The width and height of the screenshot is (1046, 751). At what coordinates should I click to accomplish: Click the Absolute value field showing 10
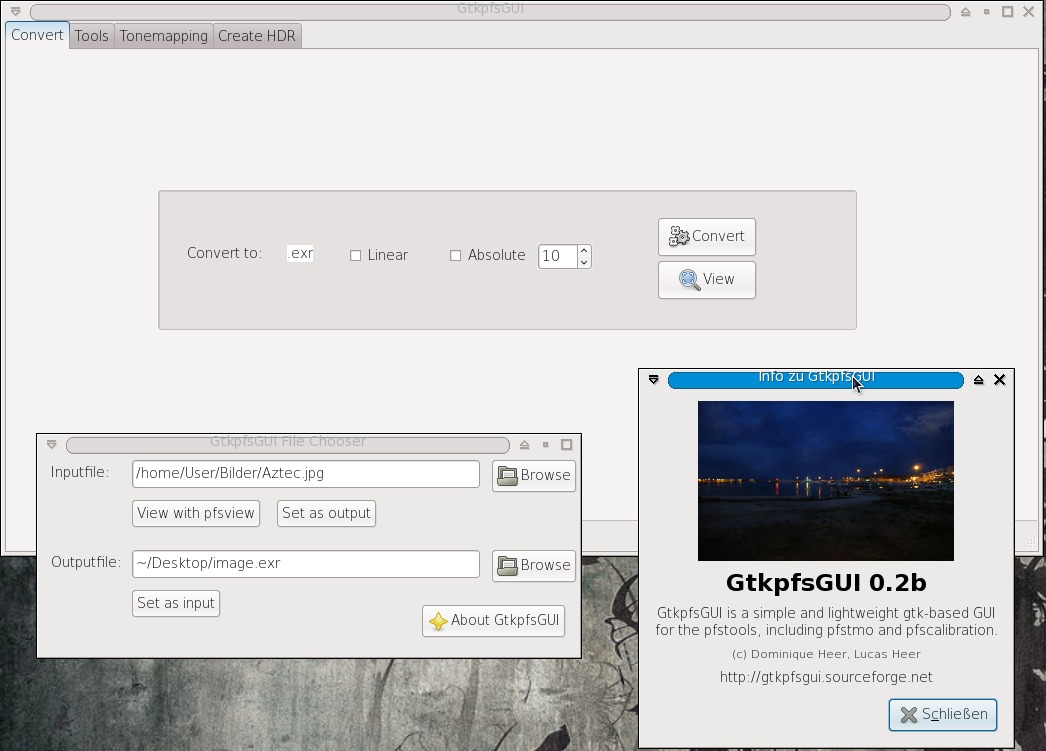[x=558, y=256]
